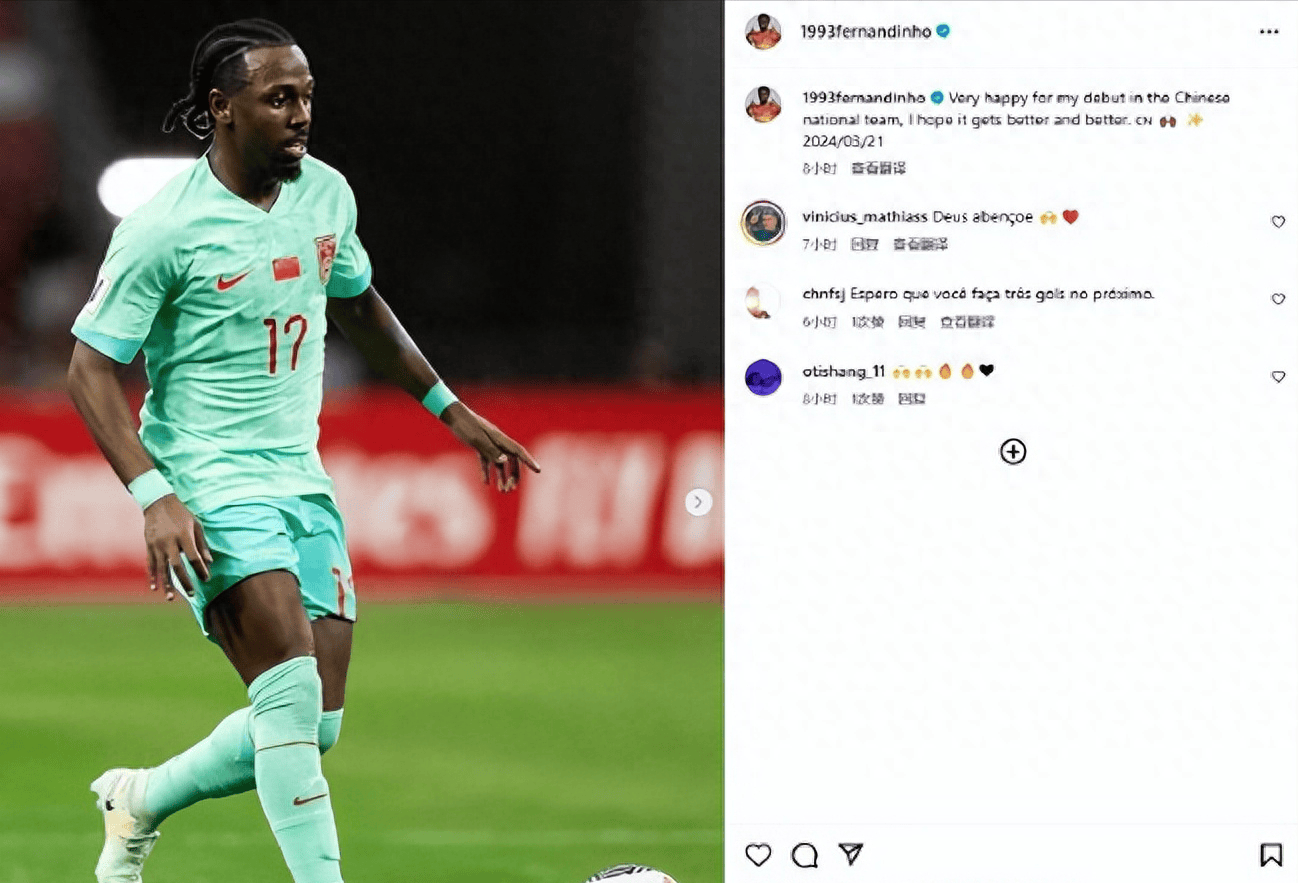The height and width of the screenshot is (883, 1298).
Task: Open 1993fernandinho header profile picture
Action: [763, 31]
